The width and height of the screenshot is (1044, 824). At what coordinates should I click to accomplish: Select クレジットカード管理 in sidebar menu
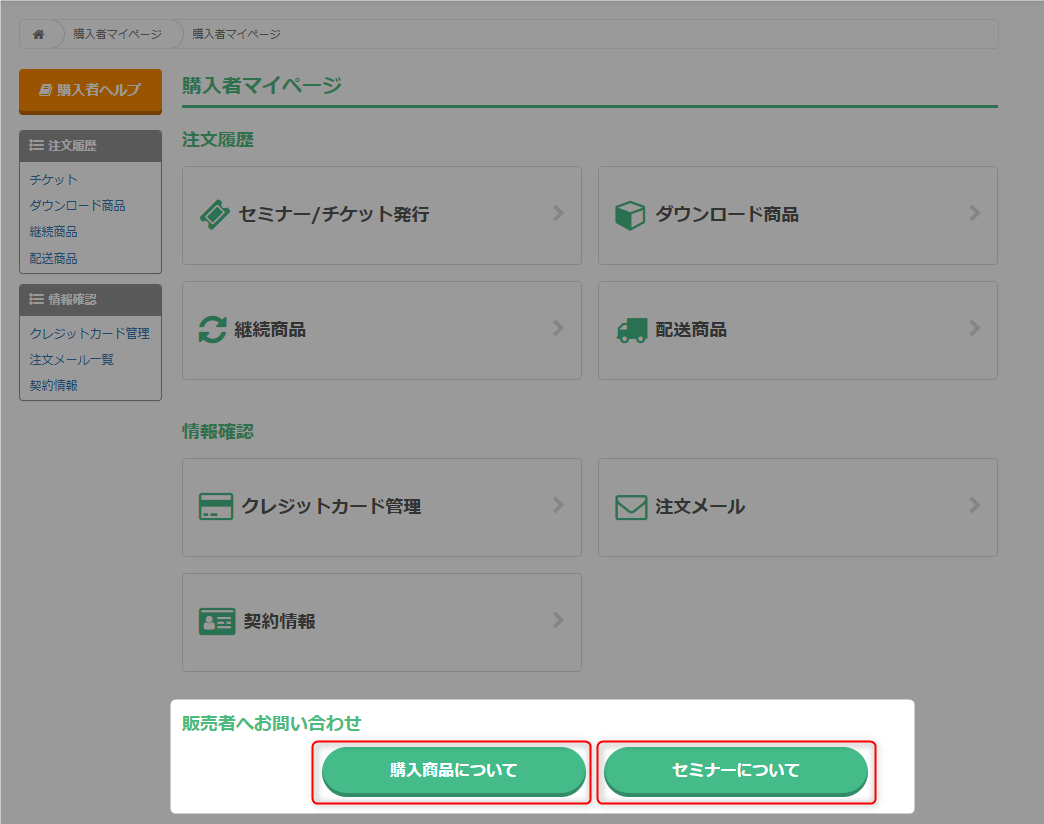click(x=89, y=334)
